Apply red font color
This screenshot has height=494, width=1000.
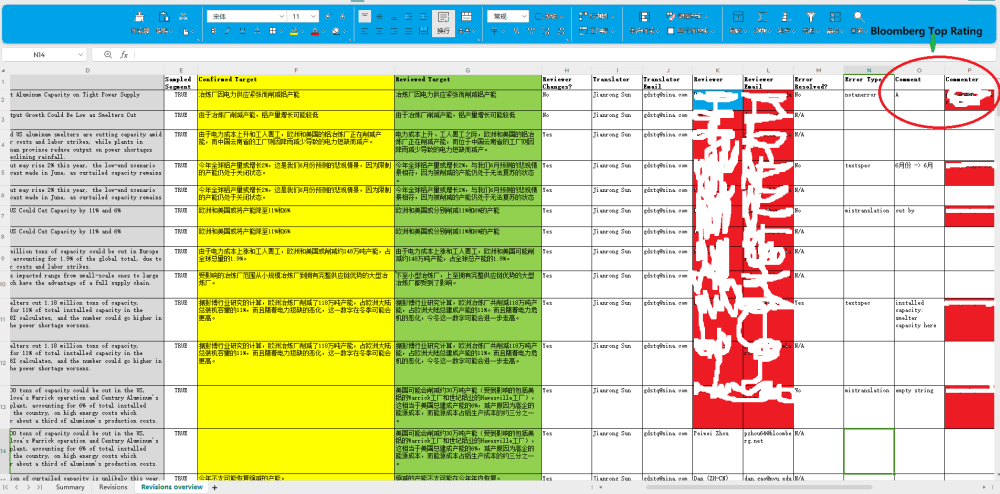[x=314, y=31]
